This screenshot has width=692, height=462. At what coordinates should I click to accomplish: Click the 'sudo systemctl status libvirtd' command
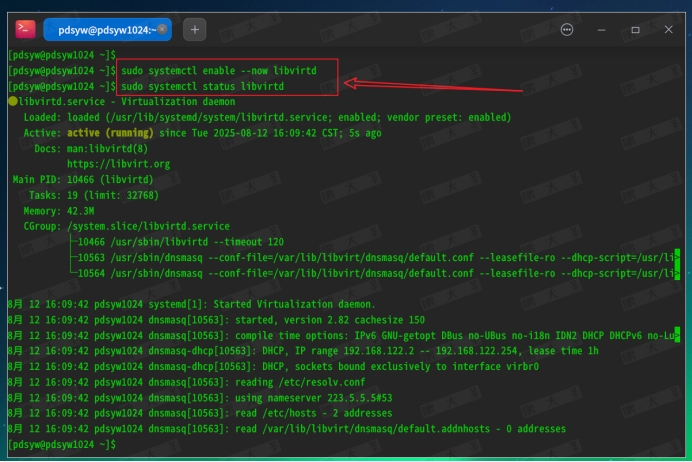point(202,87)
